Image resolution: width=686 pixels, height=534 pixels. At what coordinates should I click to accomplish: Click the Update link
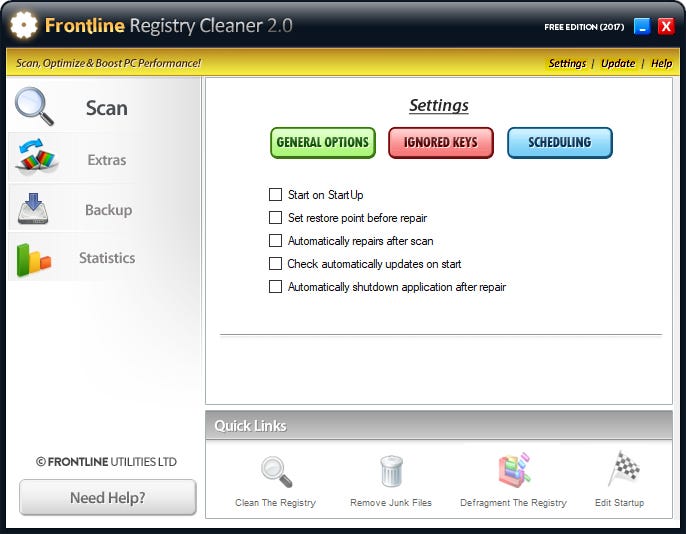click(618, 63)
